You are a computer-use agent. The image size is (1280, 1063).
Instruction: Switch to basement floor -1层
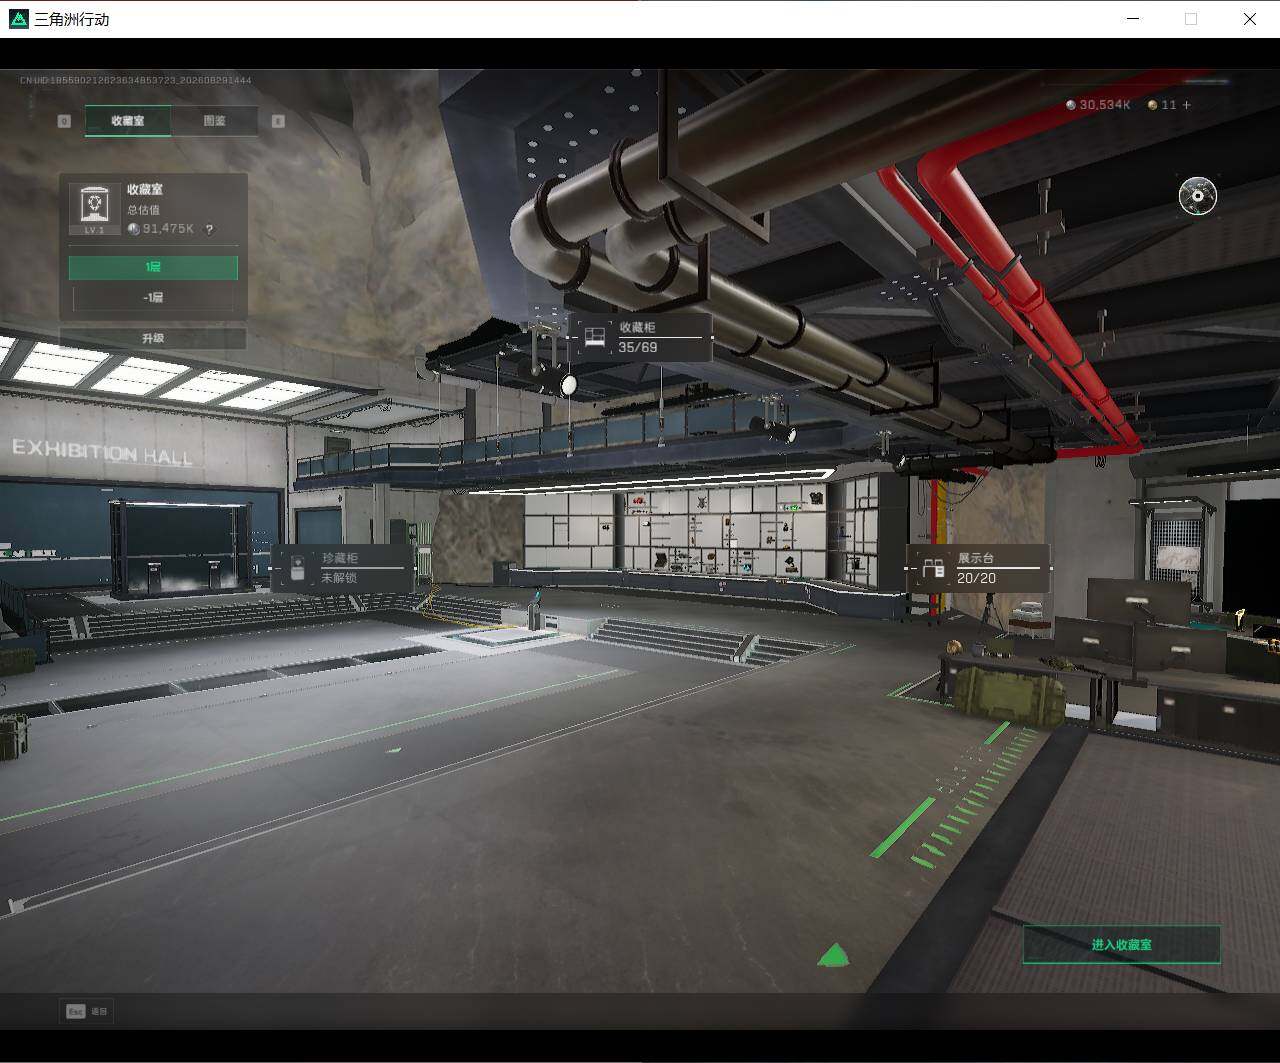tap(153, 297)
